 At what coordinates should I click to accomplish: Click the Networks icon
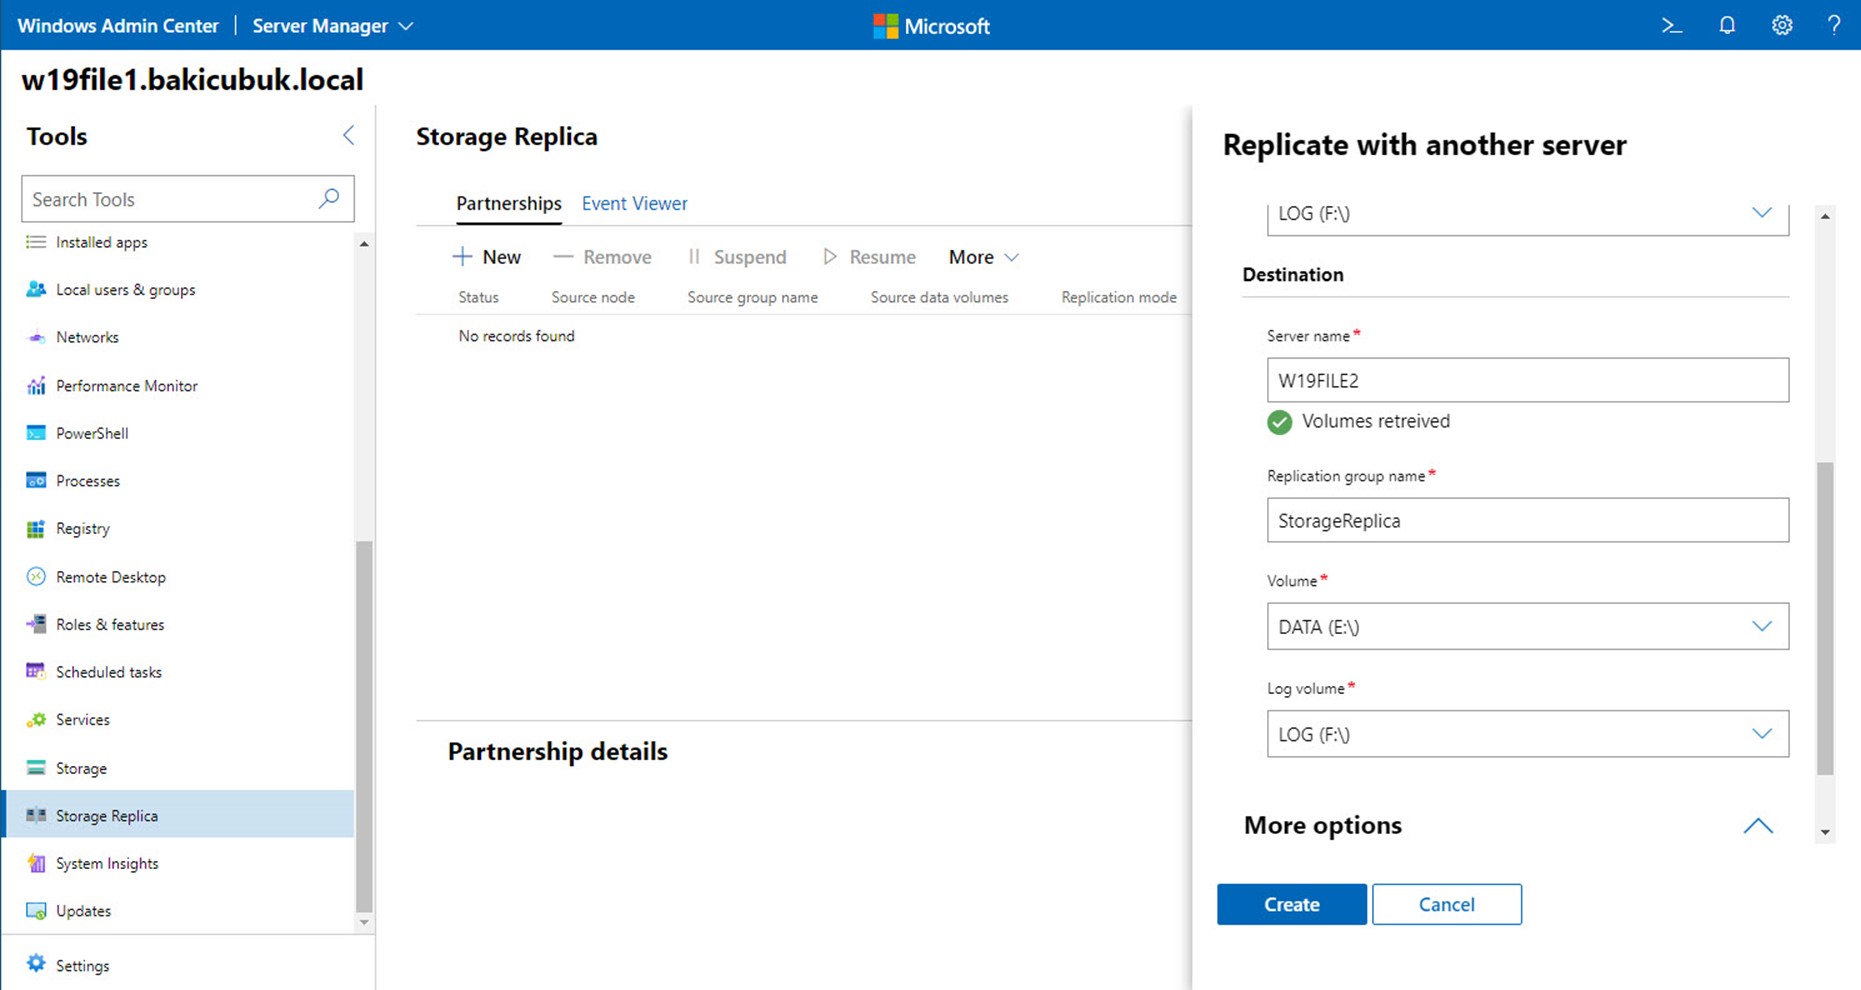[36, 337]
